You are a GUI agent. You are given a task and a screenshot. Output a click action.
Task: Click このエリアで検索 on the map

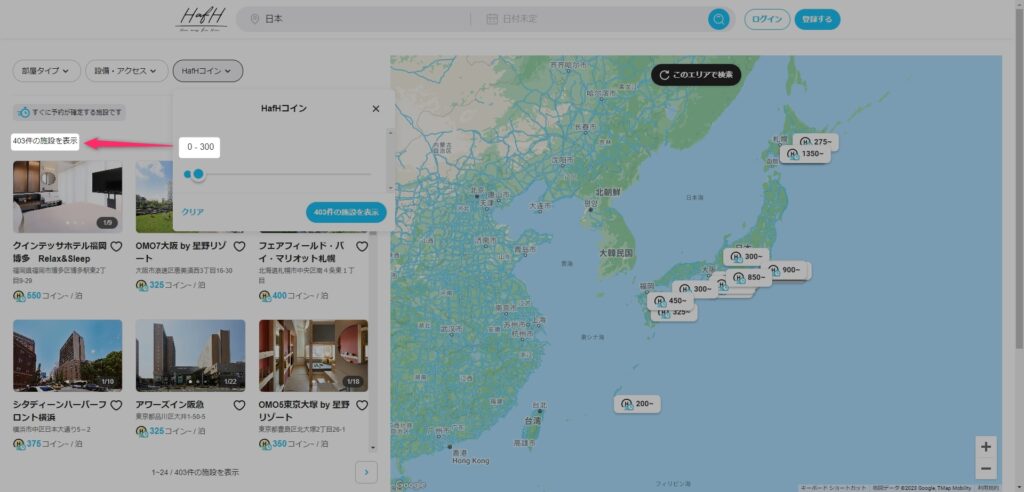696,74
